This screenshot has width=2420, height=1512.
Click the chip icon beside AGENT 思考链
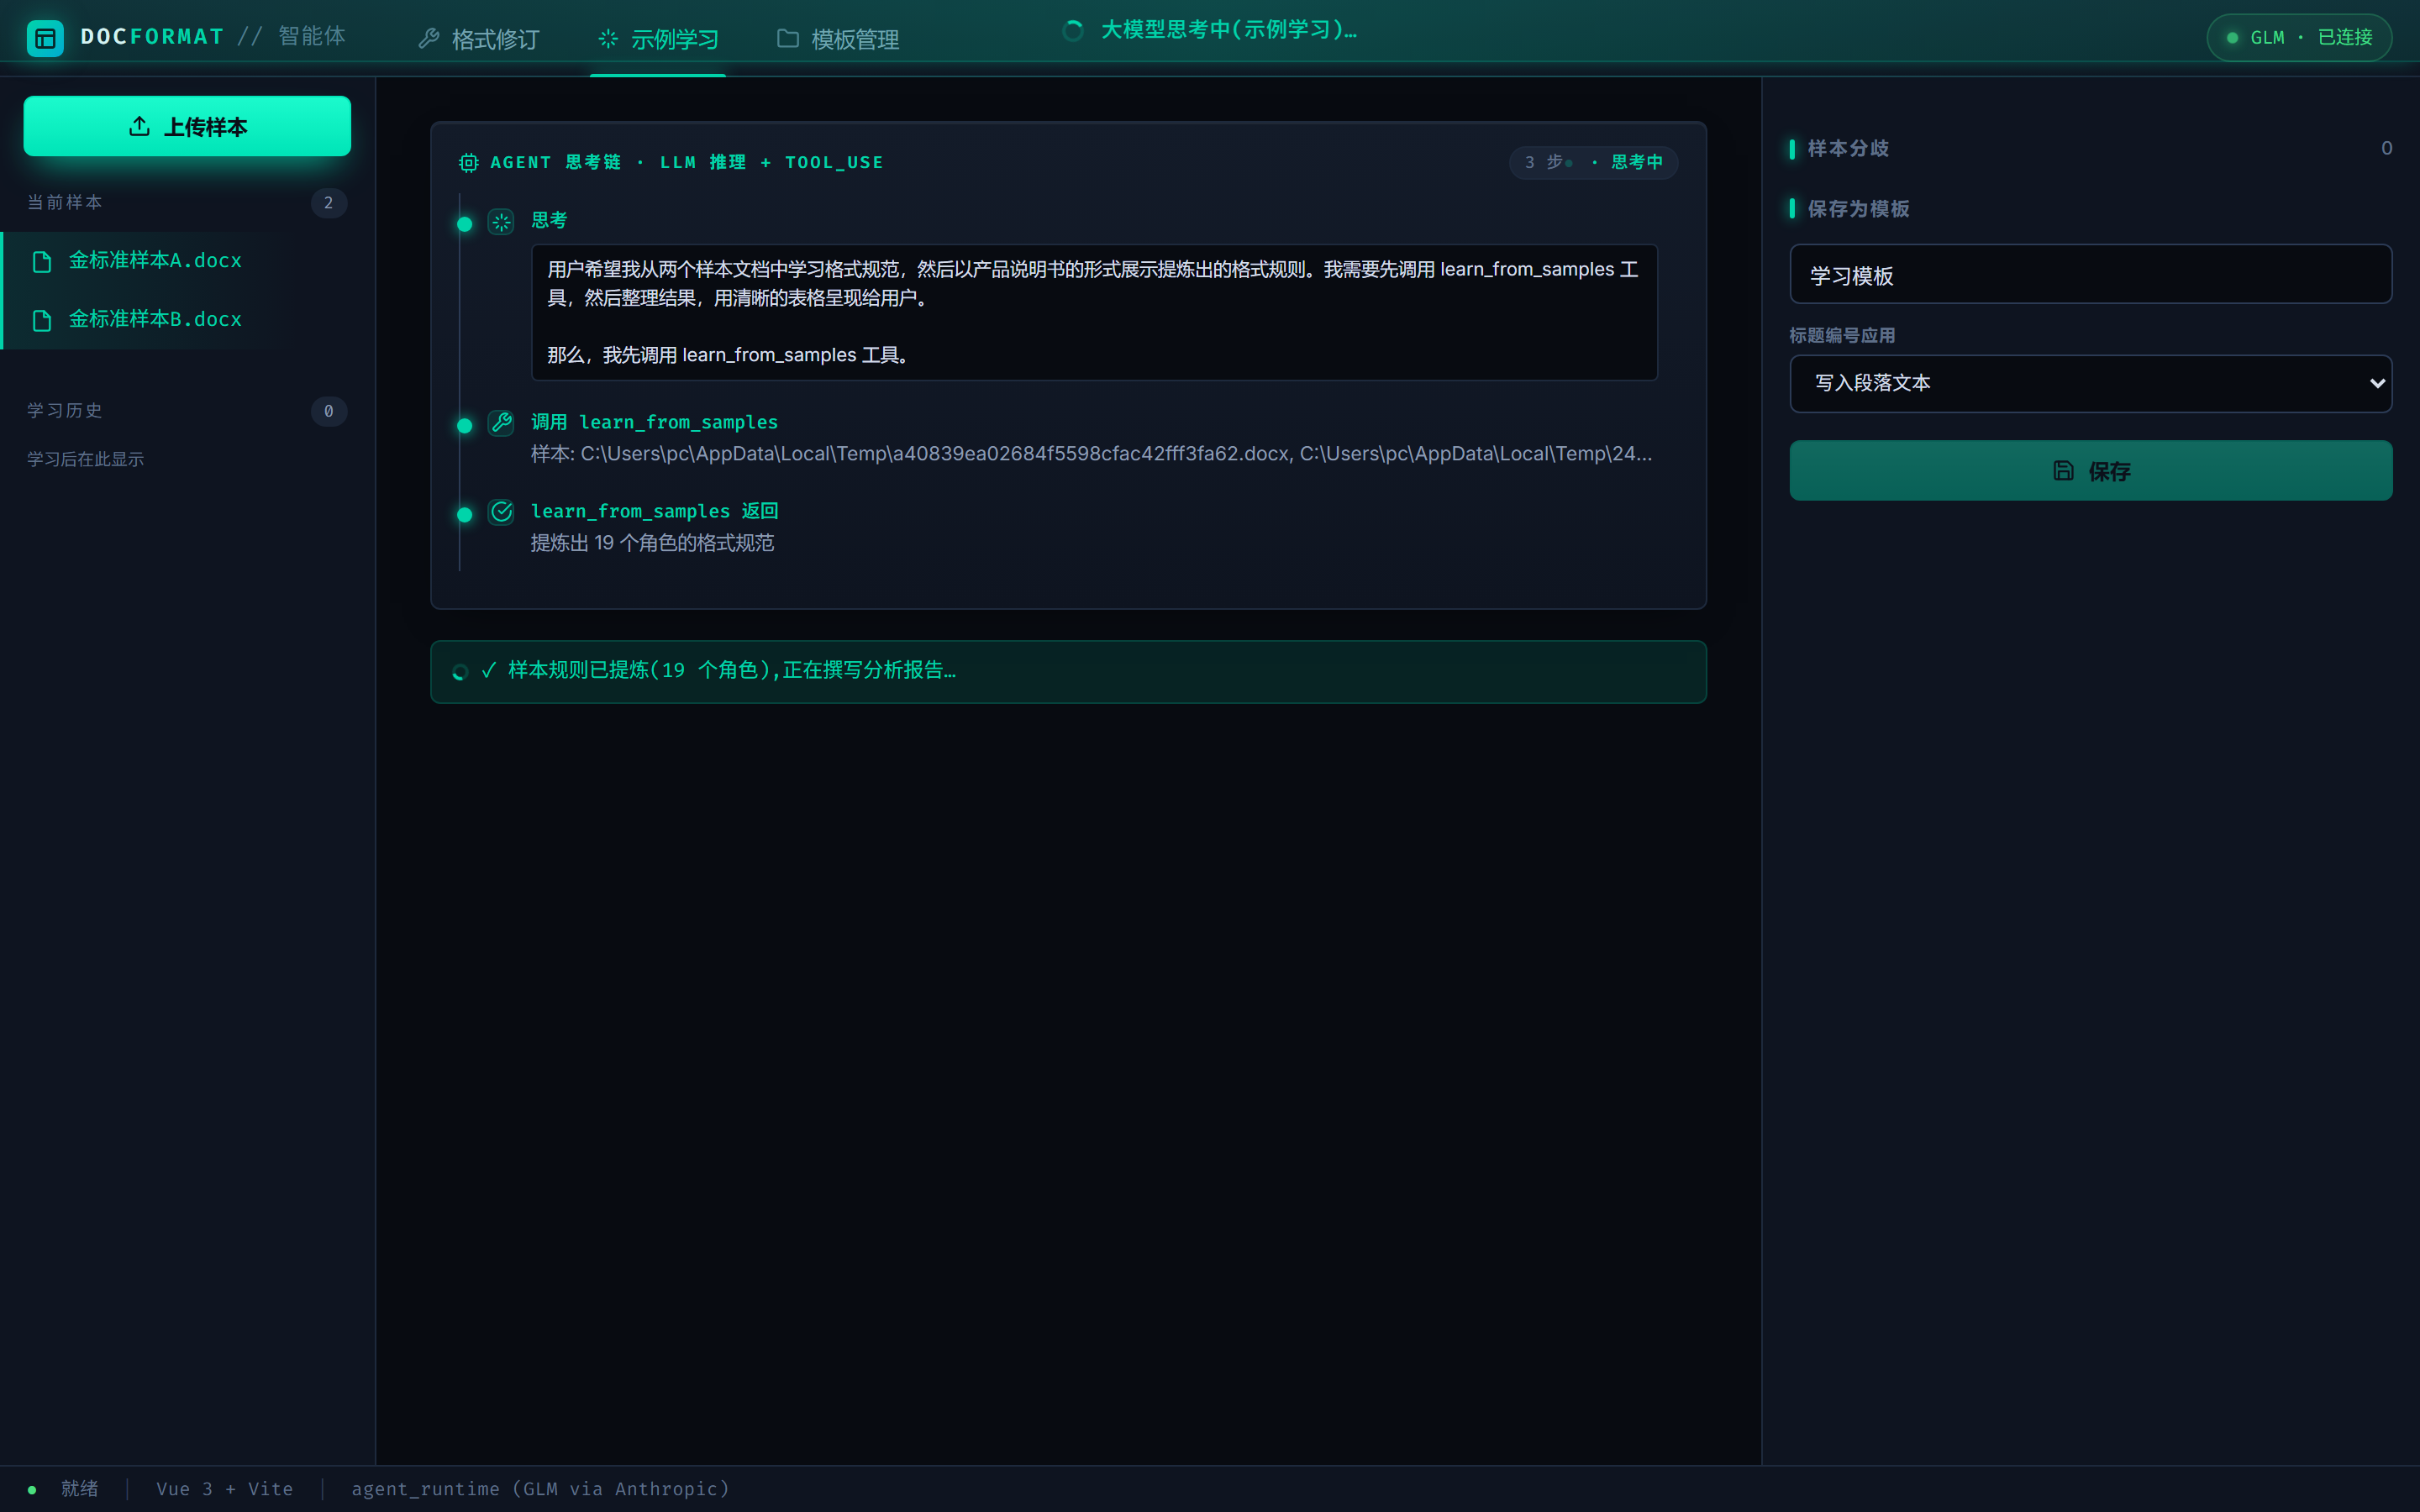(468, 163)
